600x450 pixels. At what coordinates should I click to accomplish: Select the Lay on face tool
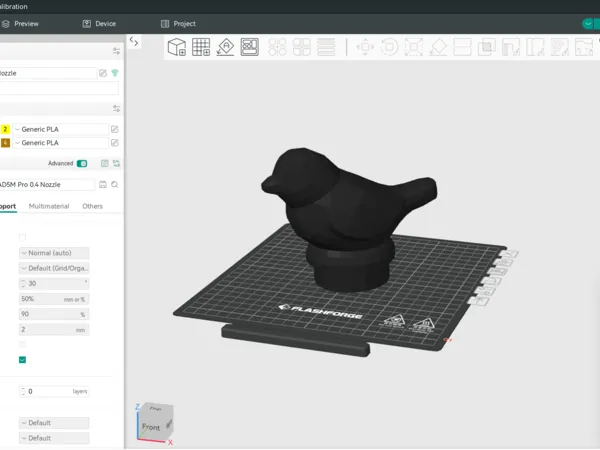tap(438, 47)
